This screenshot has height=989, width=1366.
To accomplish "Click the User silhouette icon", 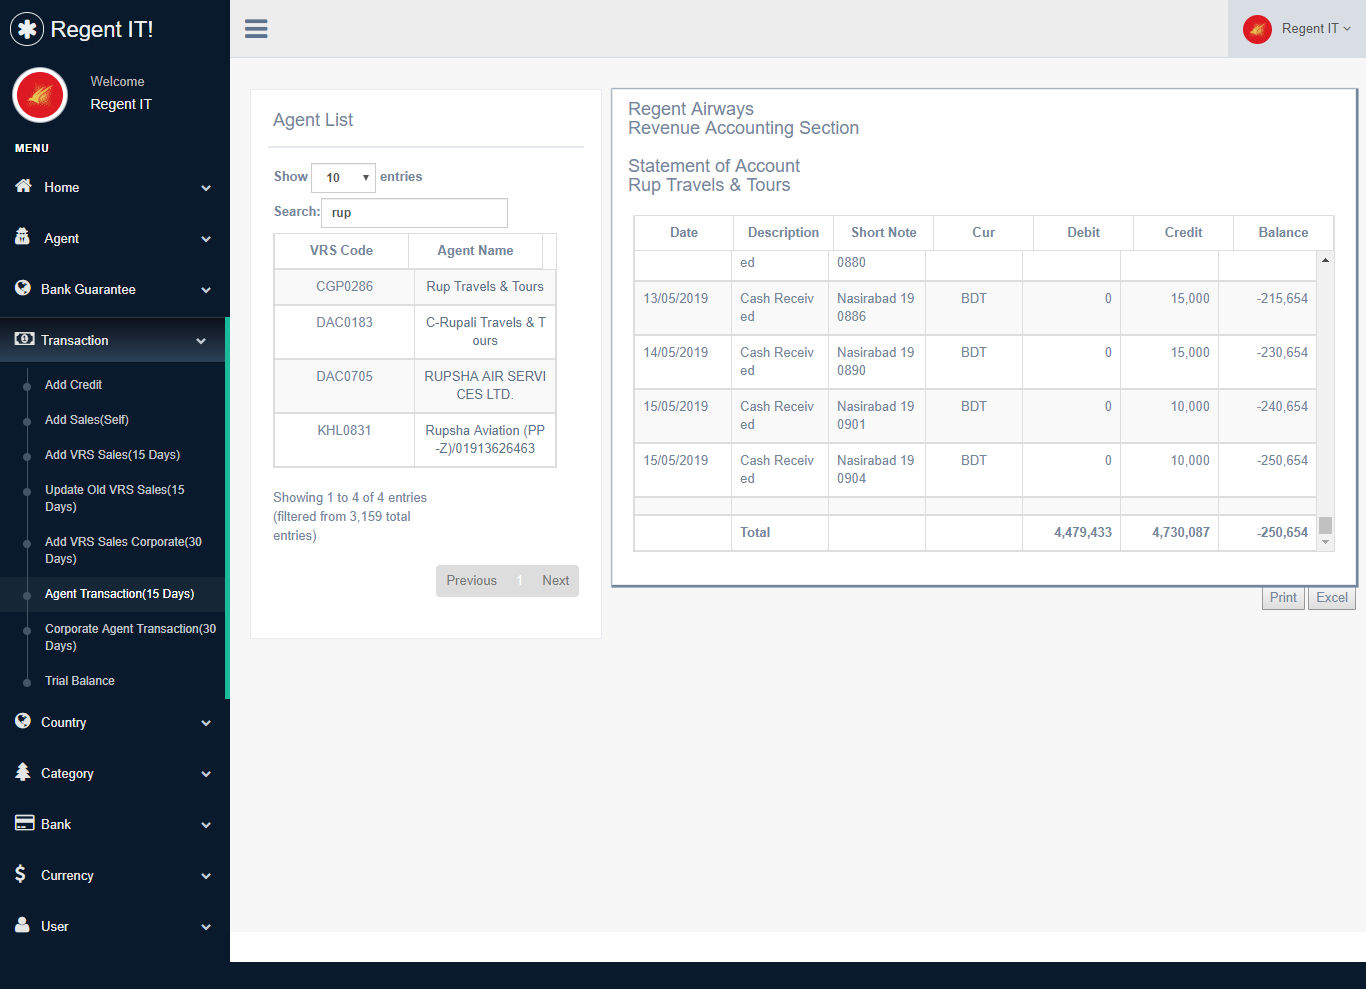I will coord(22,925).
